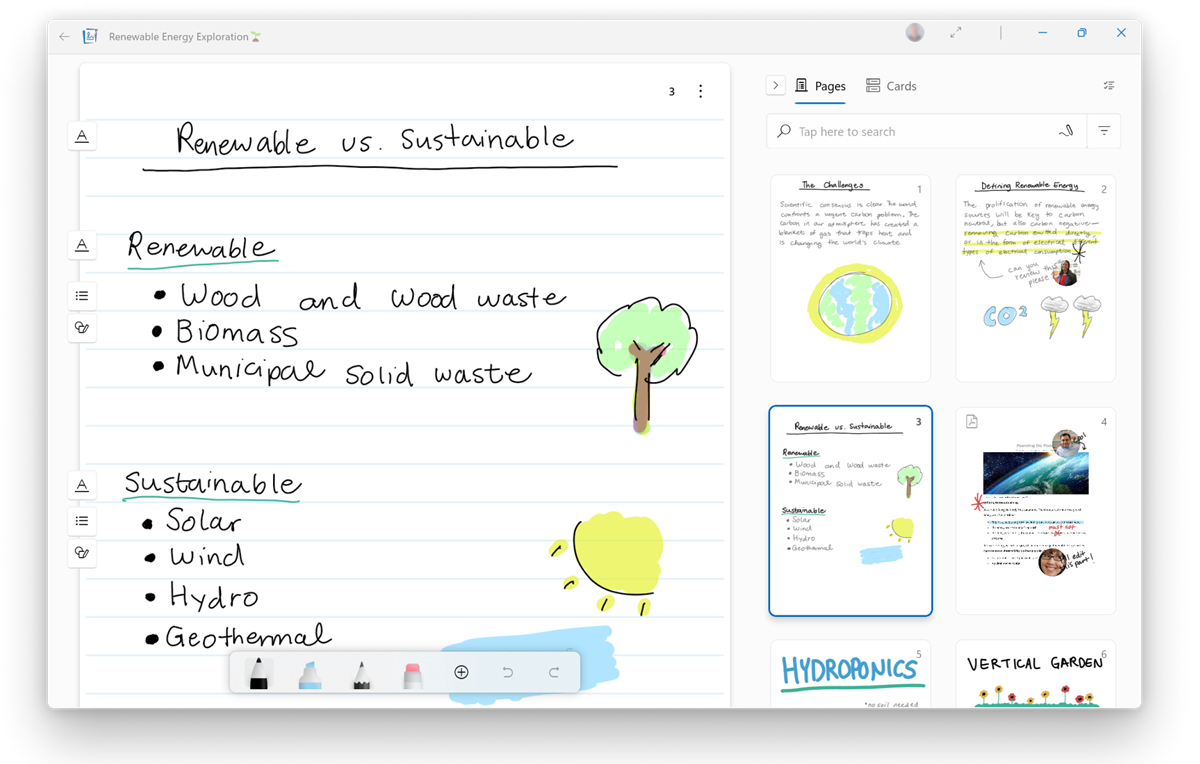Toggle list format beside Sustainable list
This screenshot has height=764, width=1200.
[82, 521]
